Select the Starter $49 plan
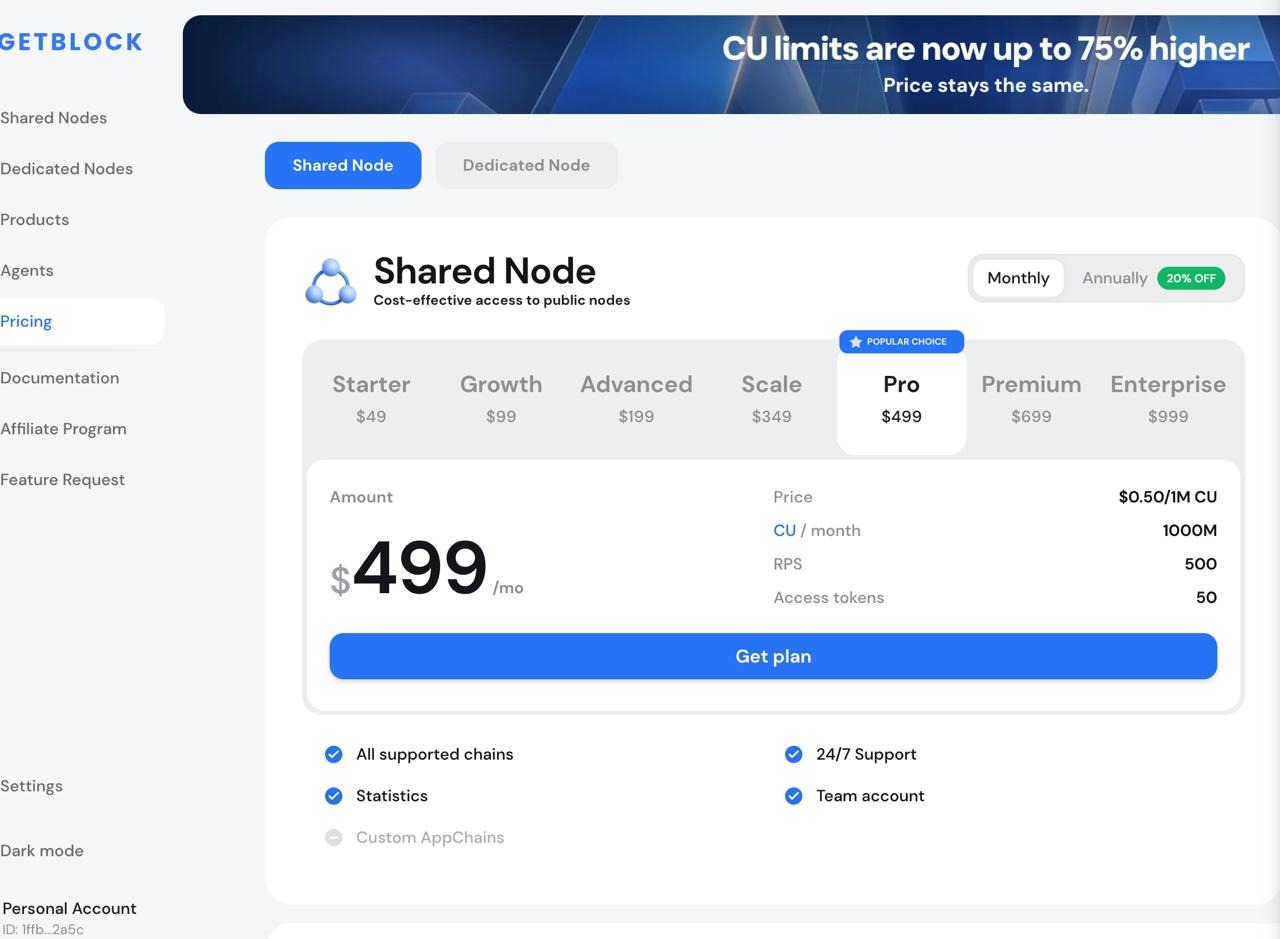The height and width of the screenshot is (939, 1280). click(x=371, y=399)
